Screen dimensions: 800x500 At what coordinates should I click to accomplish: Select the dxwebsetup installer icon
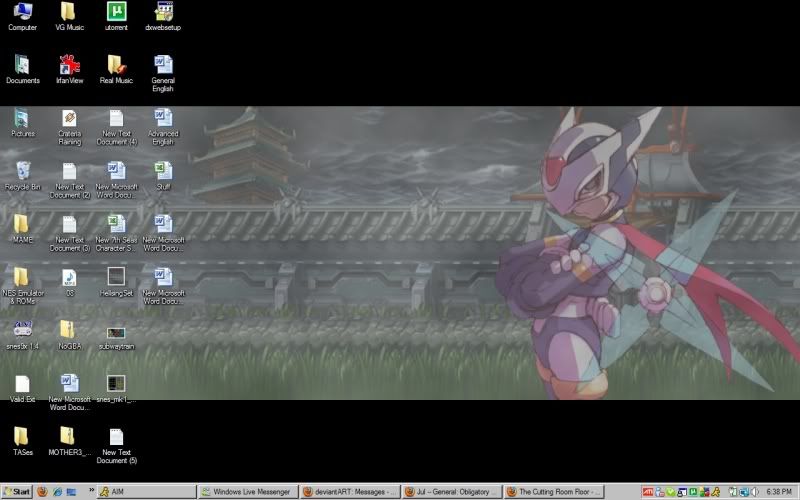tap(163, 12)
